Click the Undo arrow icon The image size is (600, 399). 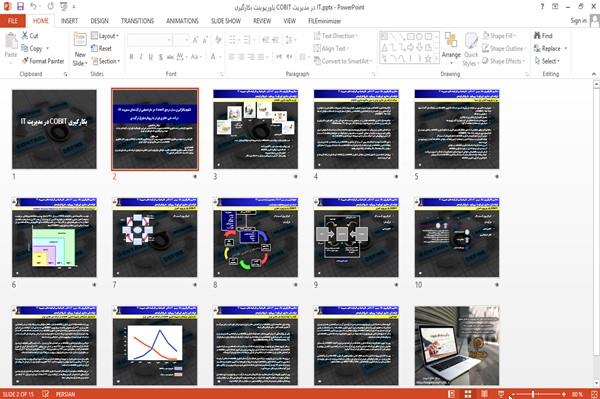[x=34, y=7]
